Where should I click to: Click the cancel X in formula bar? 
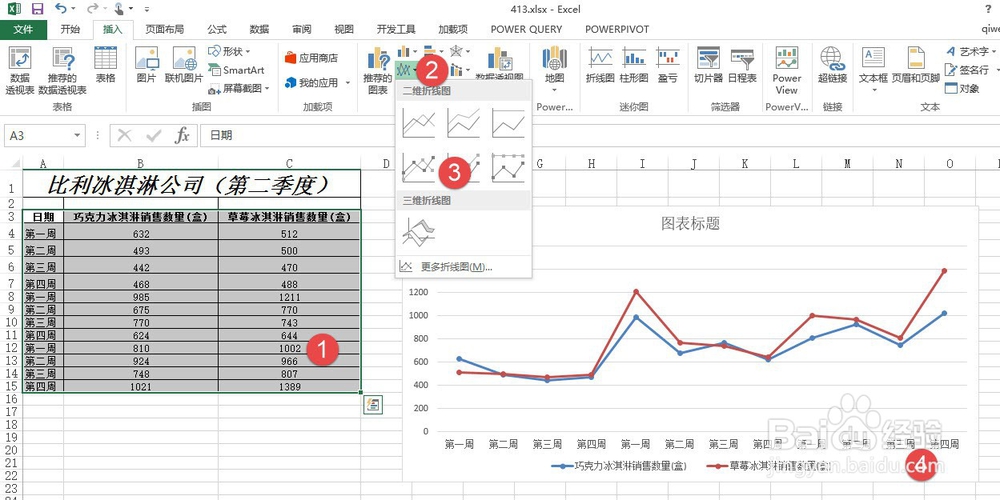[x=125, y=135]
